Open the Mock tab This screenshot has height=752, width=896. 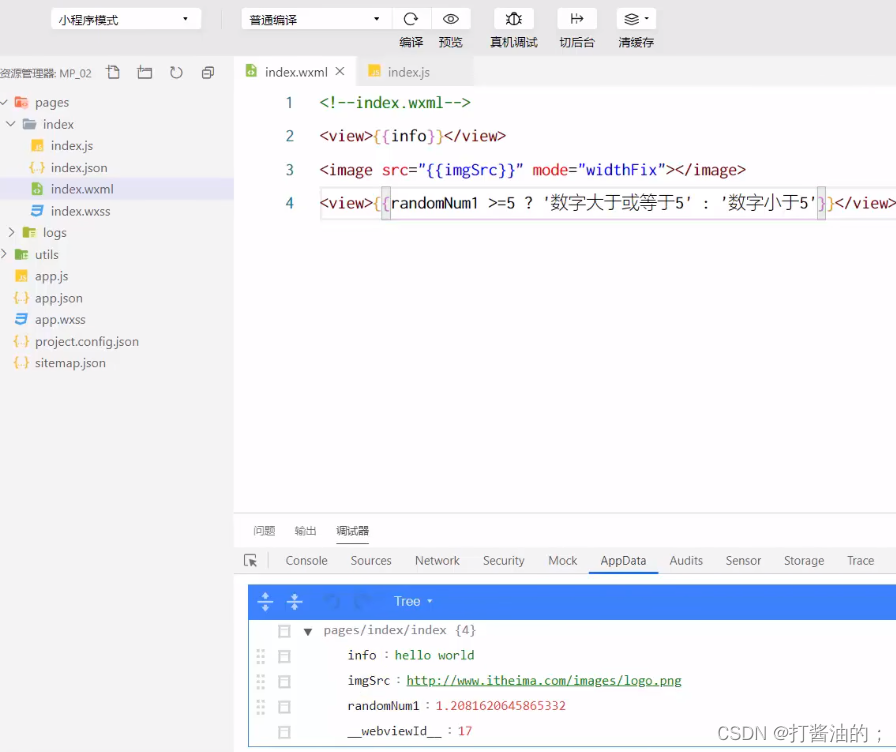(563, 561)
